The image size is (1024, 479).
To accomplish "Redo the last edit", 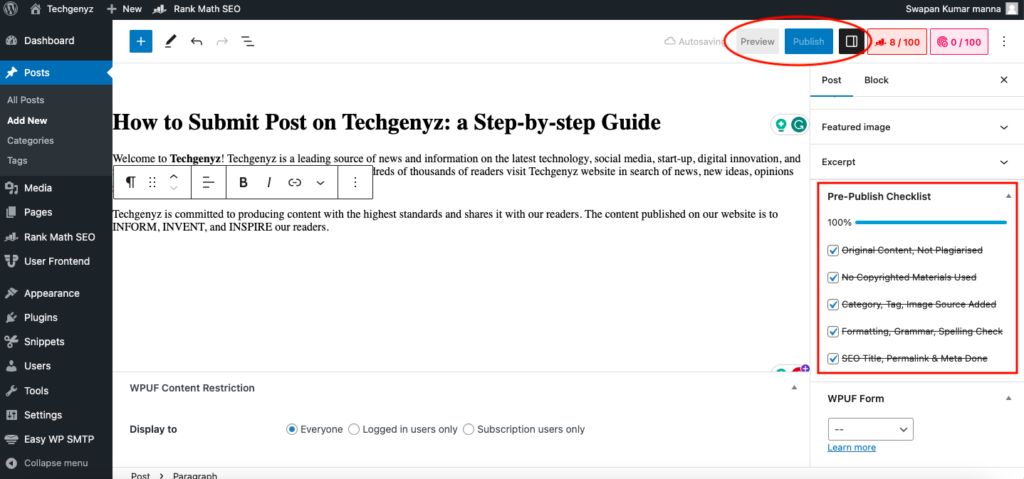I will point(222,41).
